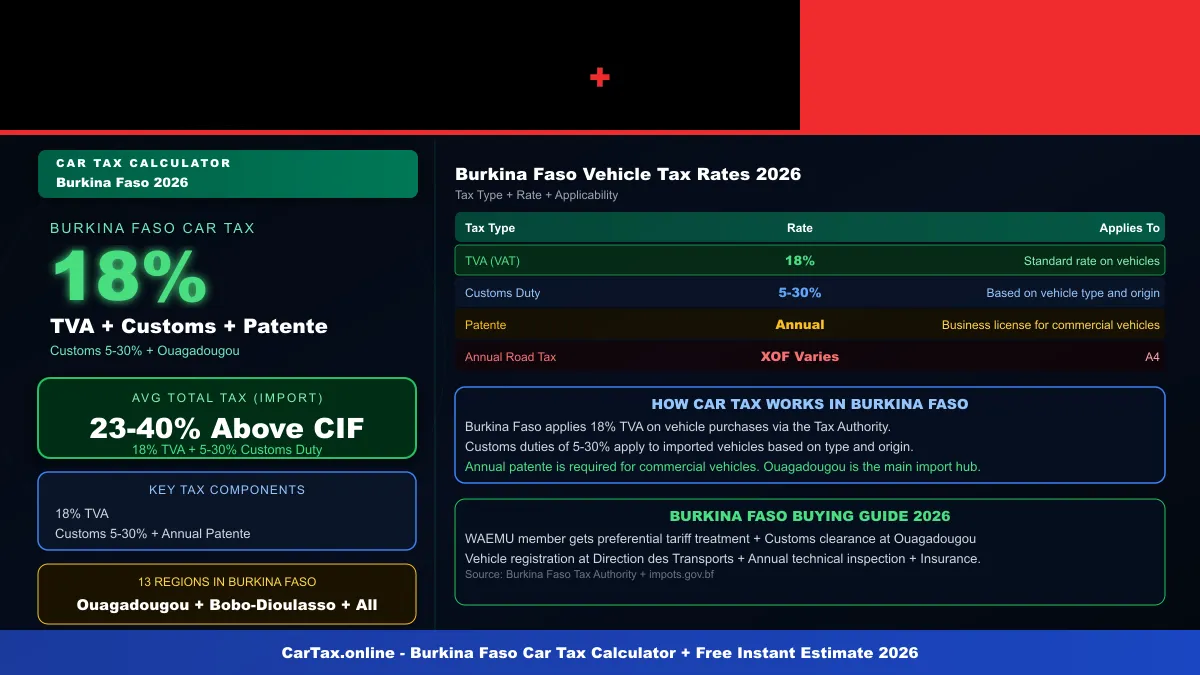The width and height of the screenshot is (1200, 675).
Task: Click the '18% TVA + 5-30% Customs Duty' line
Action: click(227, 450)
